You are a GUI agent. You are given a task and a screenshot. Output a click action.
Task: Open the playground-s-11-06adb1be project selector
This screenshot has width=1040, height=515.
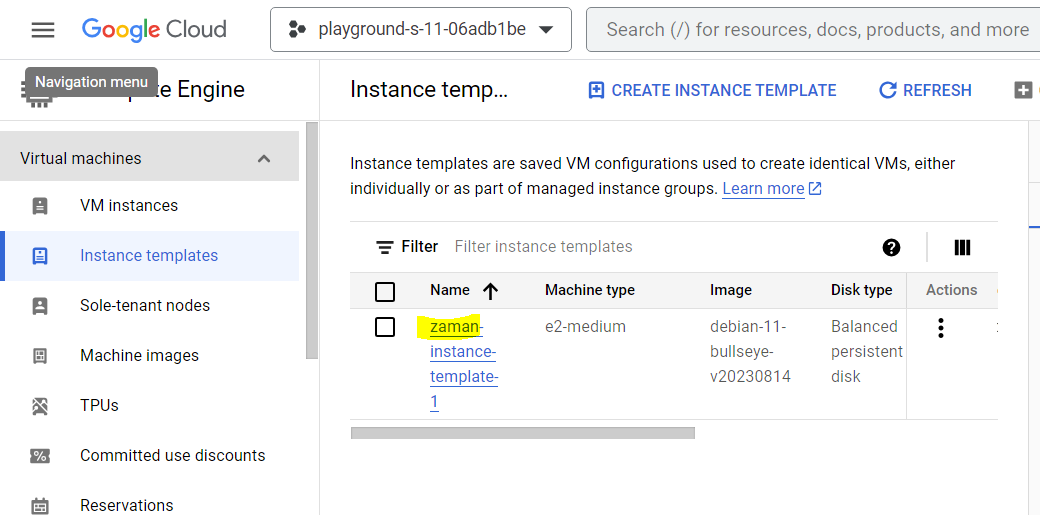click(420, 30)
